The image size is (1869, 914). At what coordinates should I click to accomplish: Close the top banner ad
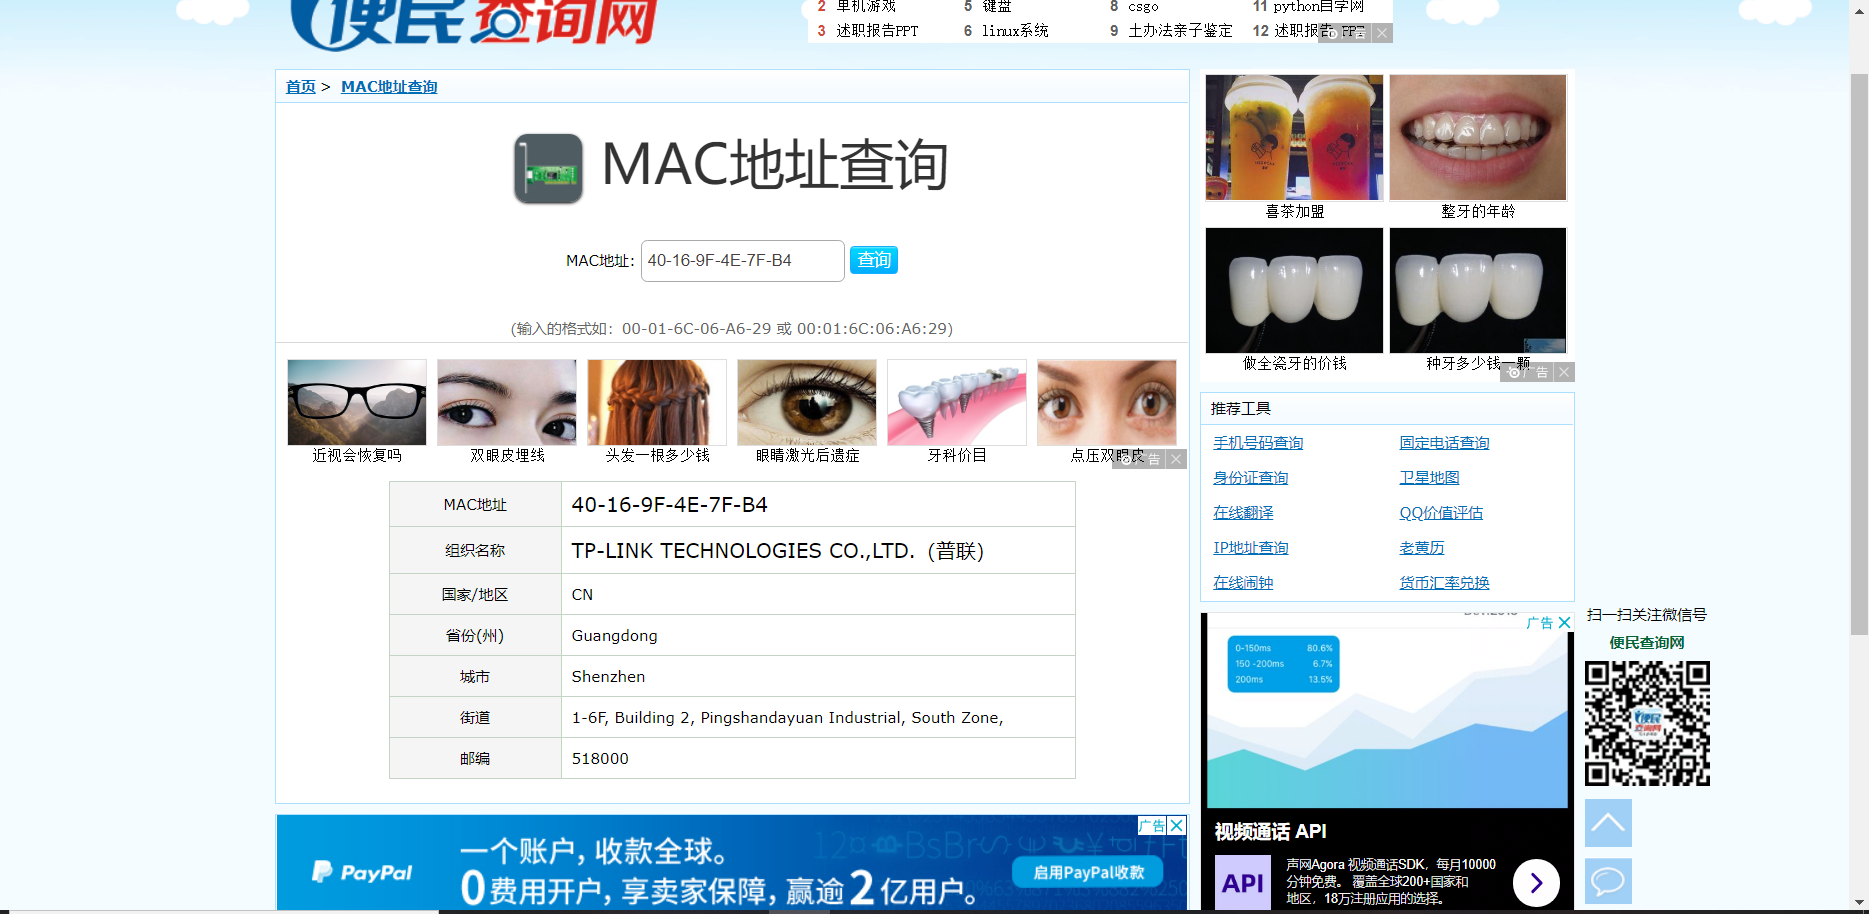1382,33
